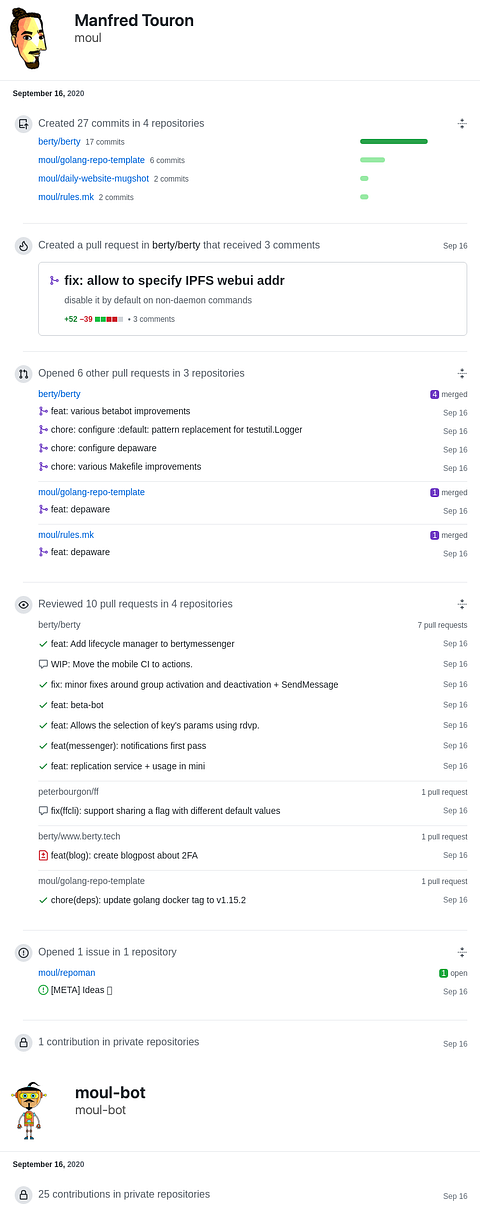This screenshot has height=1232, width=480.
Task: Open feat: various betabot improvements pull request
Action: [120, 411]
